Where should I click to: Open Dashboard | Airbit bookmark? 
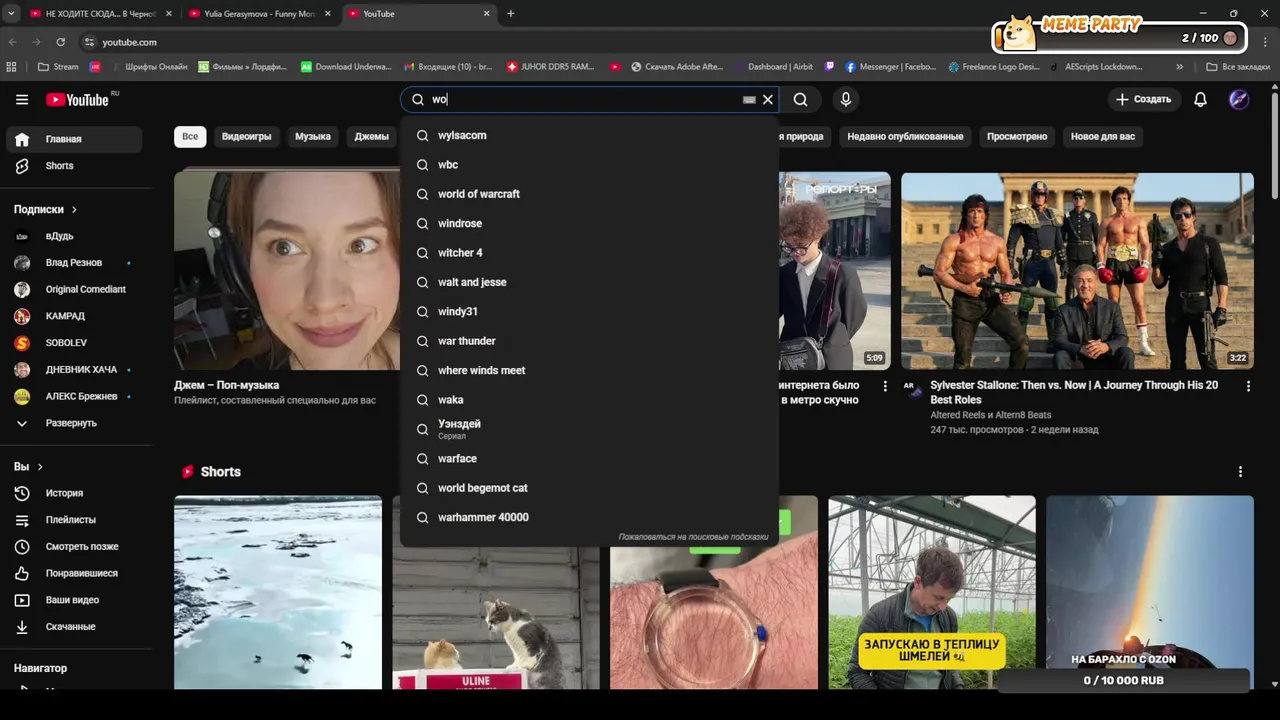click(x=772, y=67)
